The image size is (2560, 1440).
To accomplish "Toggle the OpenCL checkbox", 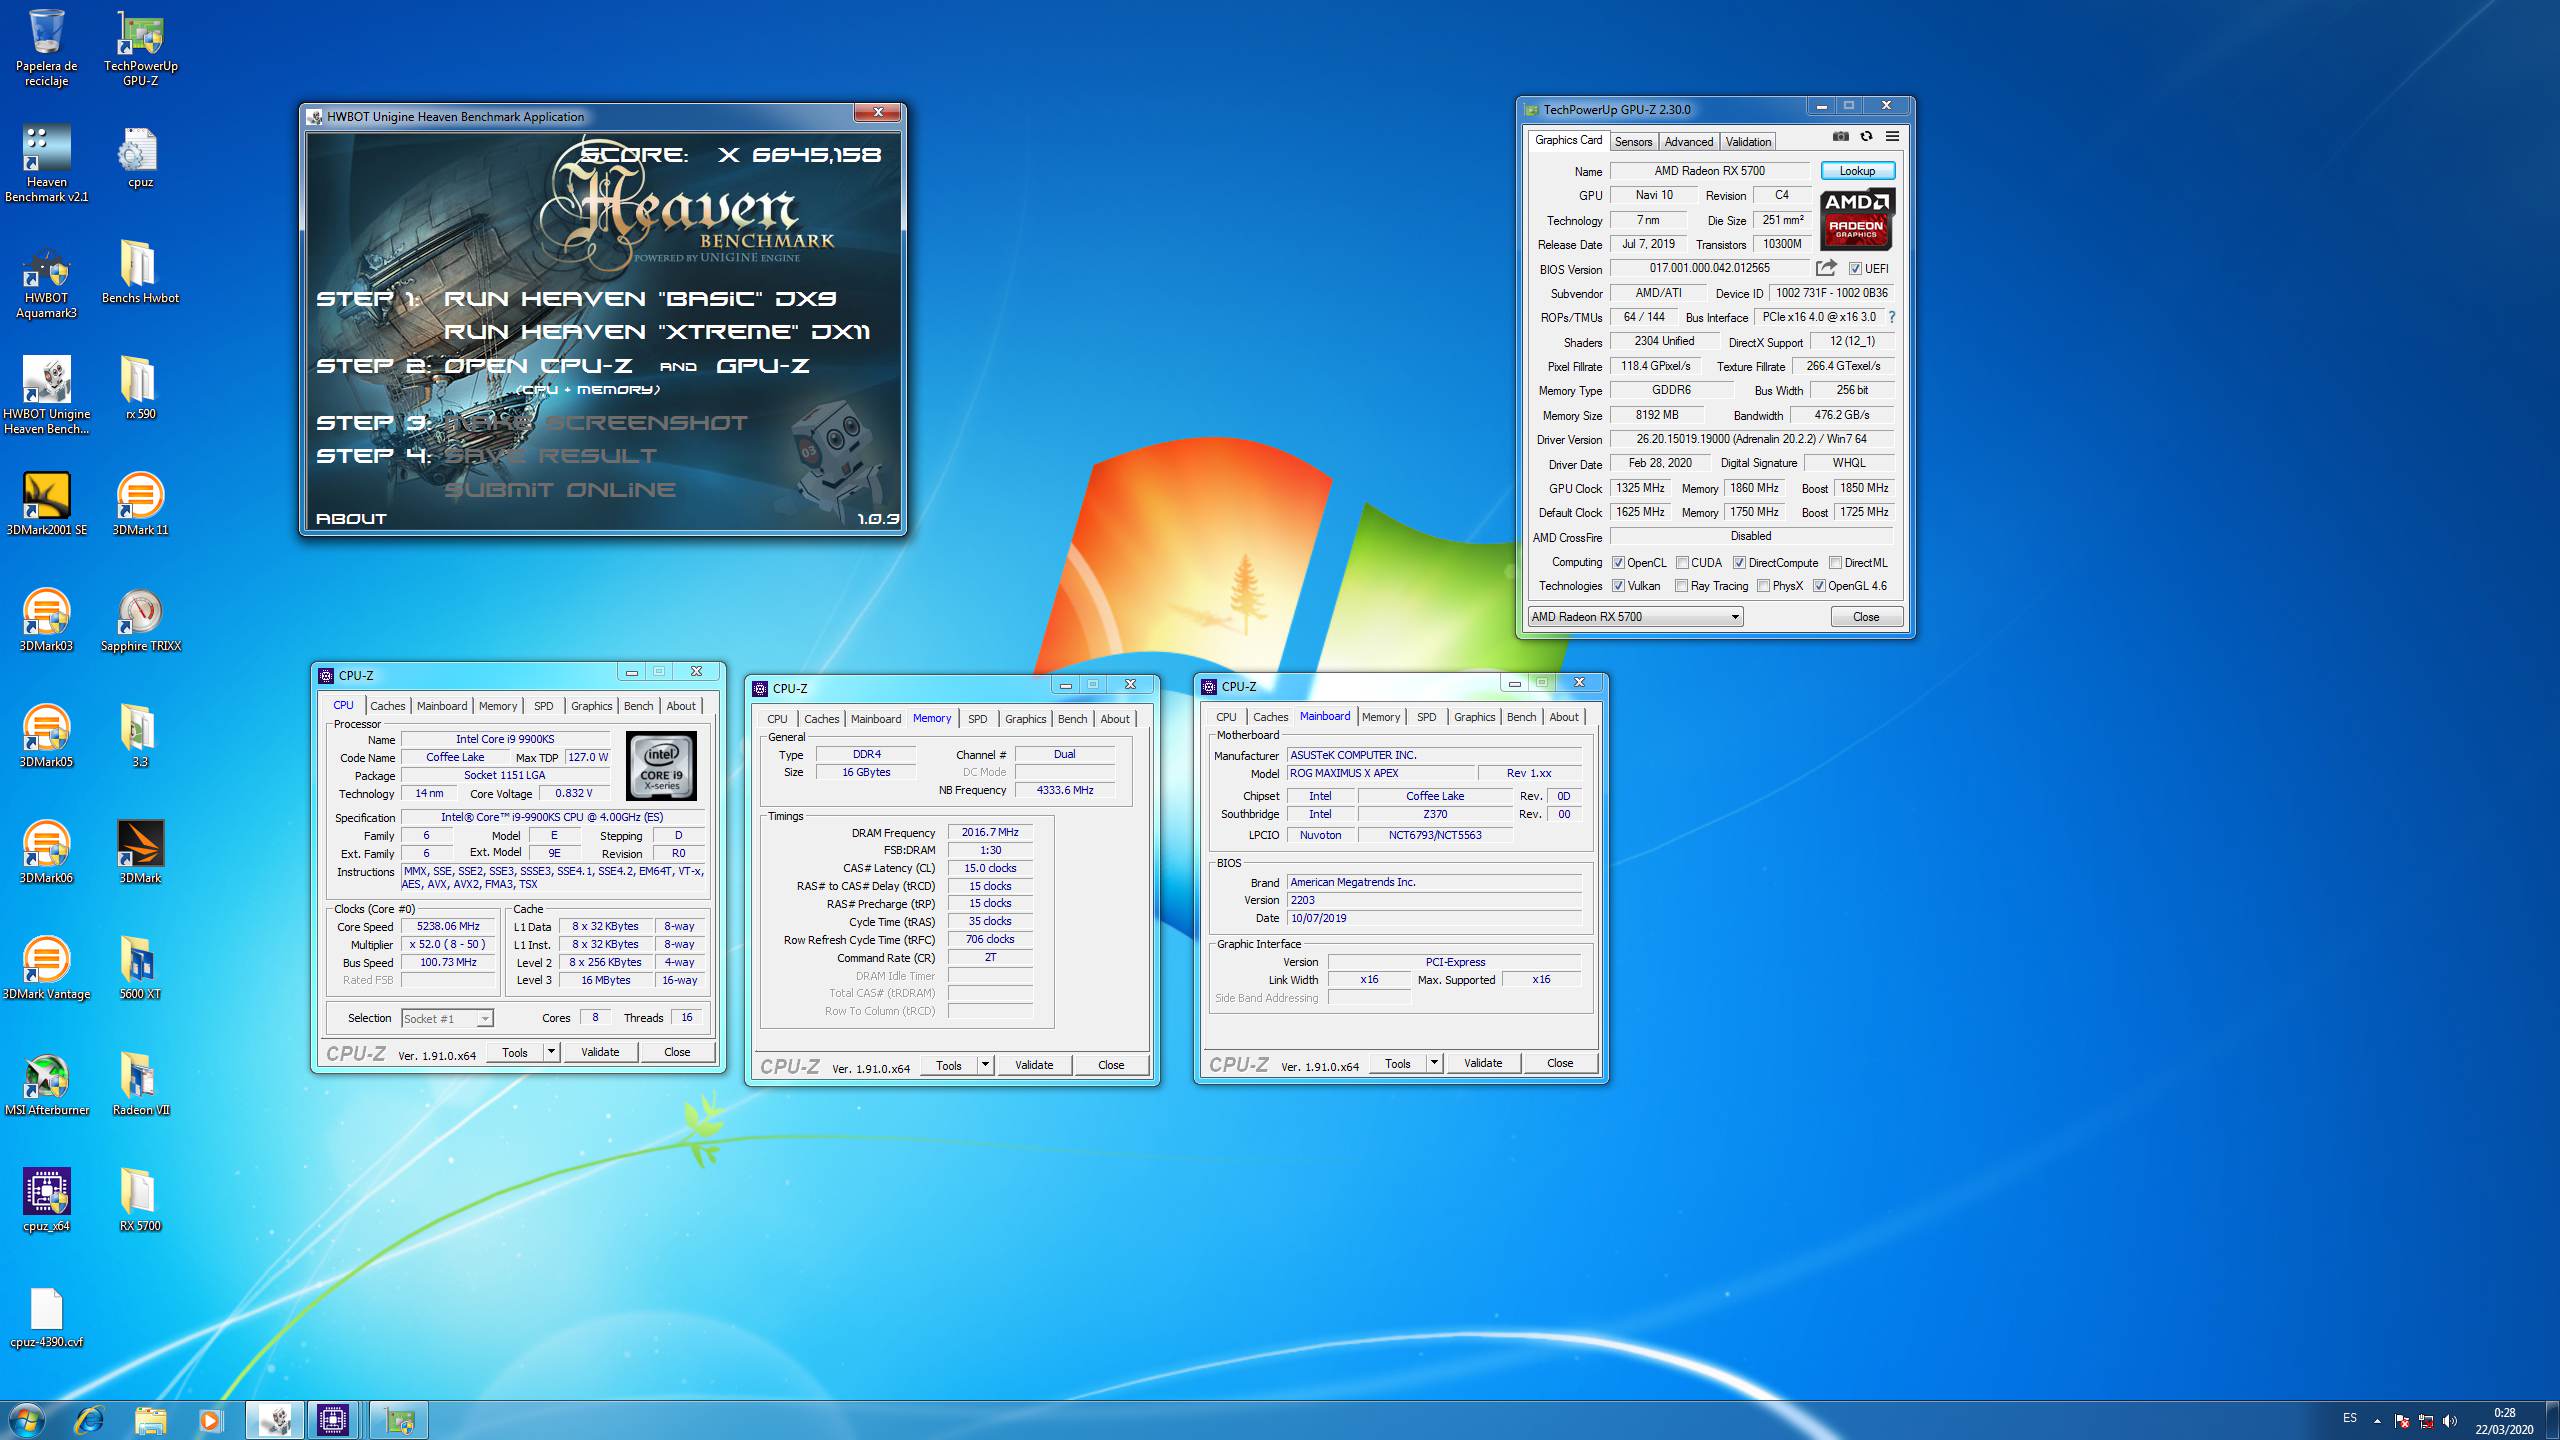I will click(1618, 563).
